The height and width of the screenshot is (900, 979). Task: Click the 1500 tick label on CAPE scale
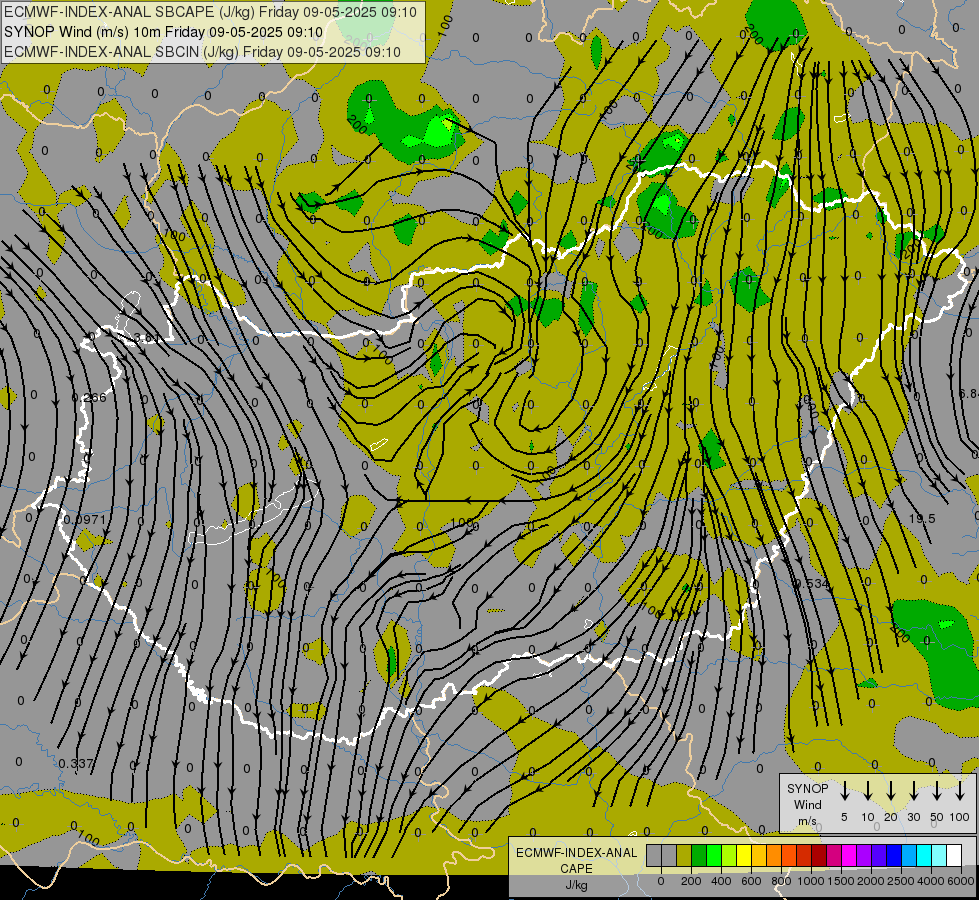click(x=841, y=881)
